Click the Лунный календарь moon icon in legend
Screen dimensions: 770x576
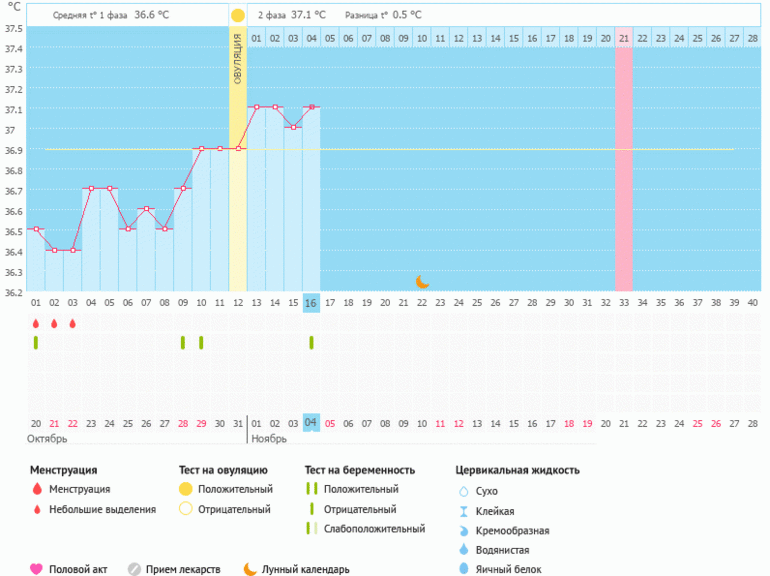(x=250, y=569)
